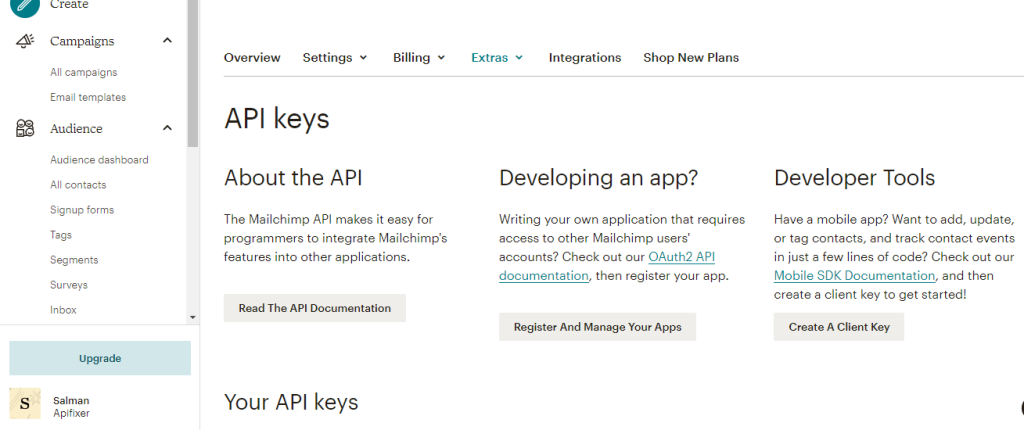This screenshot has width=1024, height=430.
Task: Click the Create pencil icon
Action: pyautogui.click(x=25, y=5)
